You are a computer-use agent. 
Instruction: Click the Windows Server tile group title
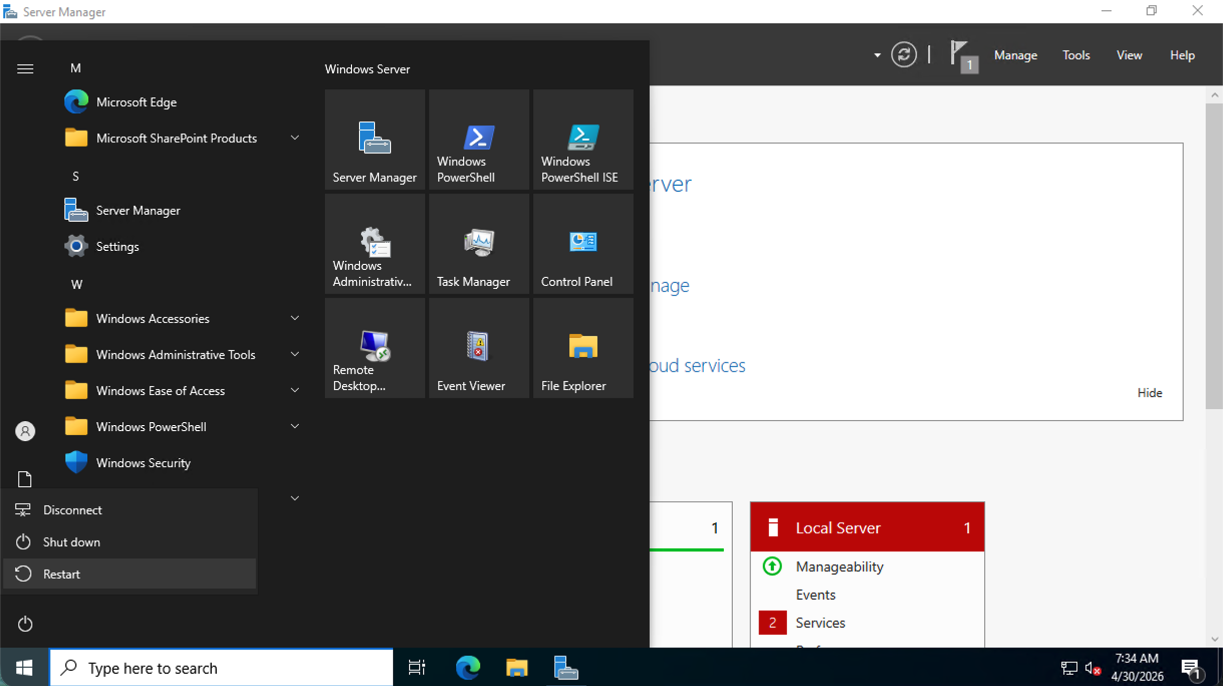367,69
